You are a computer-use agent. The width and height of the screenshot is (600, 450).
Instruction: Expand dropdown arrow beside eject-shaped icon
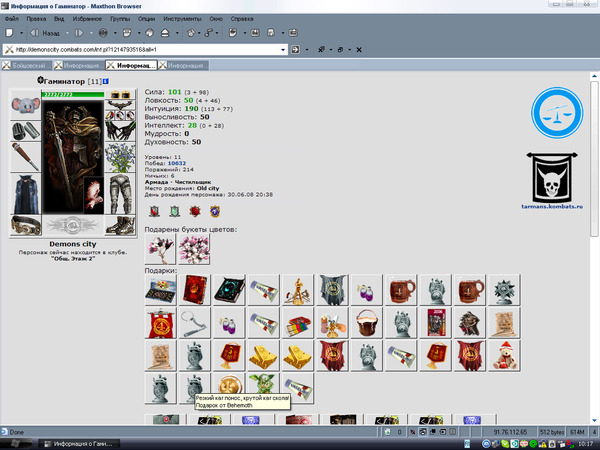(x=177, y=33)
